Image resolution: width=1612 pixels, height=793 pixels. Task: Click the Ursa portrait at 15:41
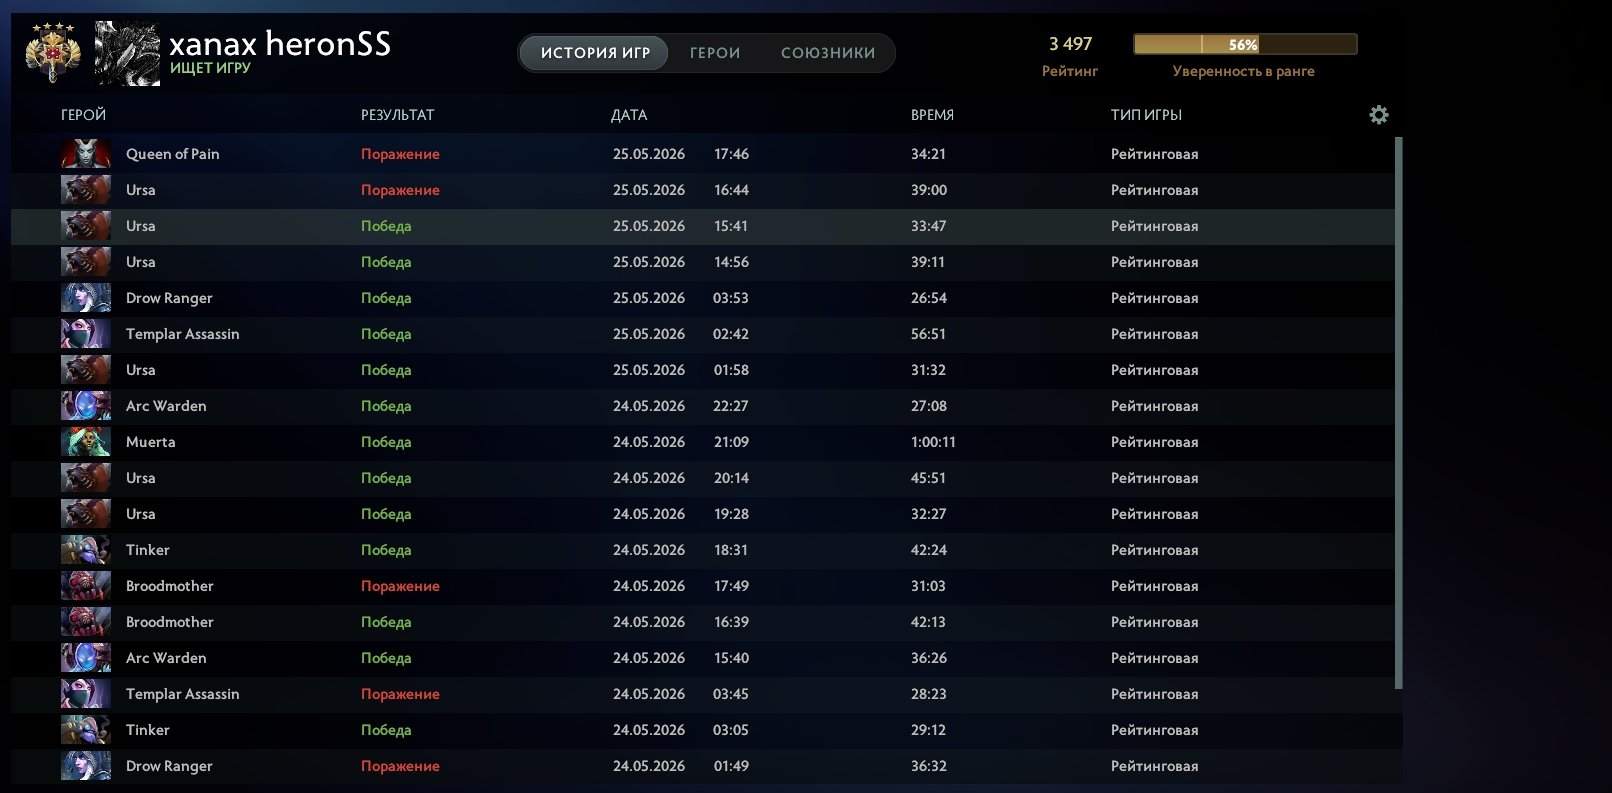pyautogui.click(x=86, y=226)
